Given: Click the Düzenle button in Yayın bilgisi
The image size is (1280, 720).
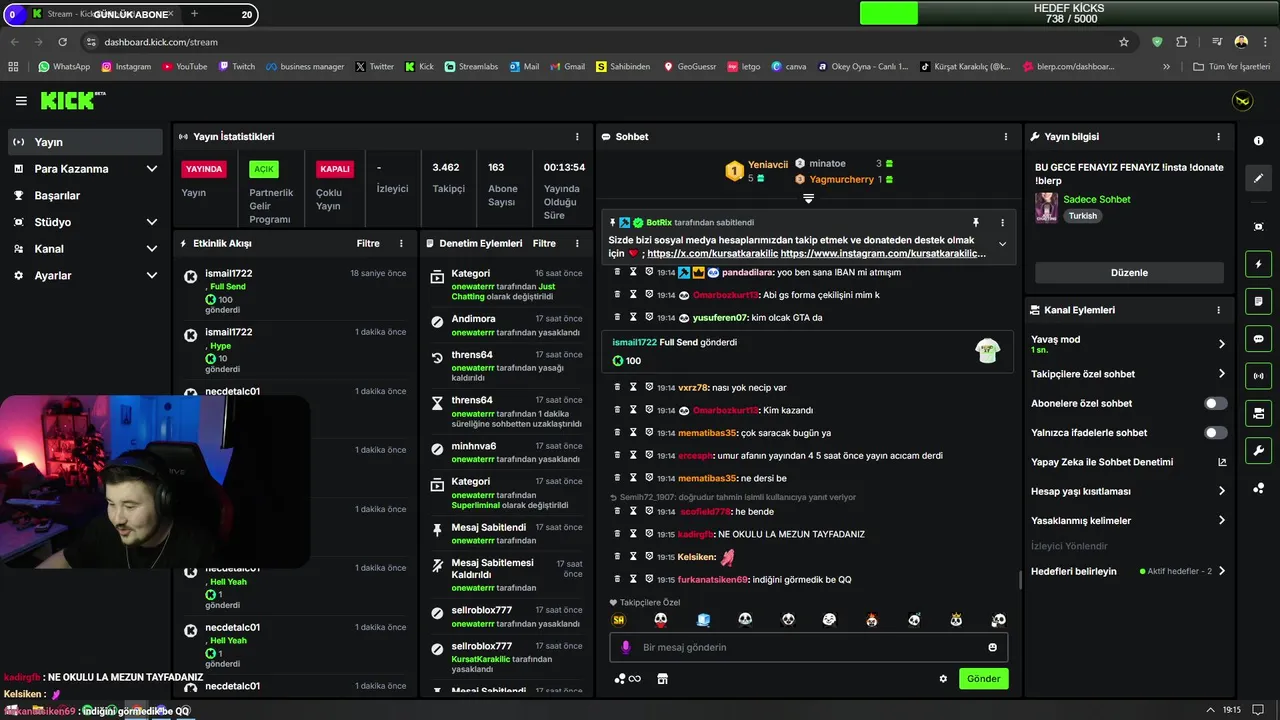Looking at the screenshot, I should click(x=1129, y=272).
